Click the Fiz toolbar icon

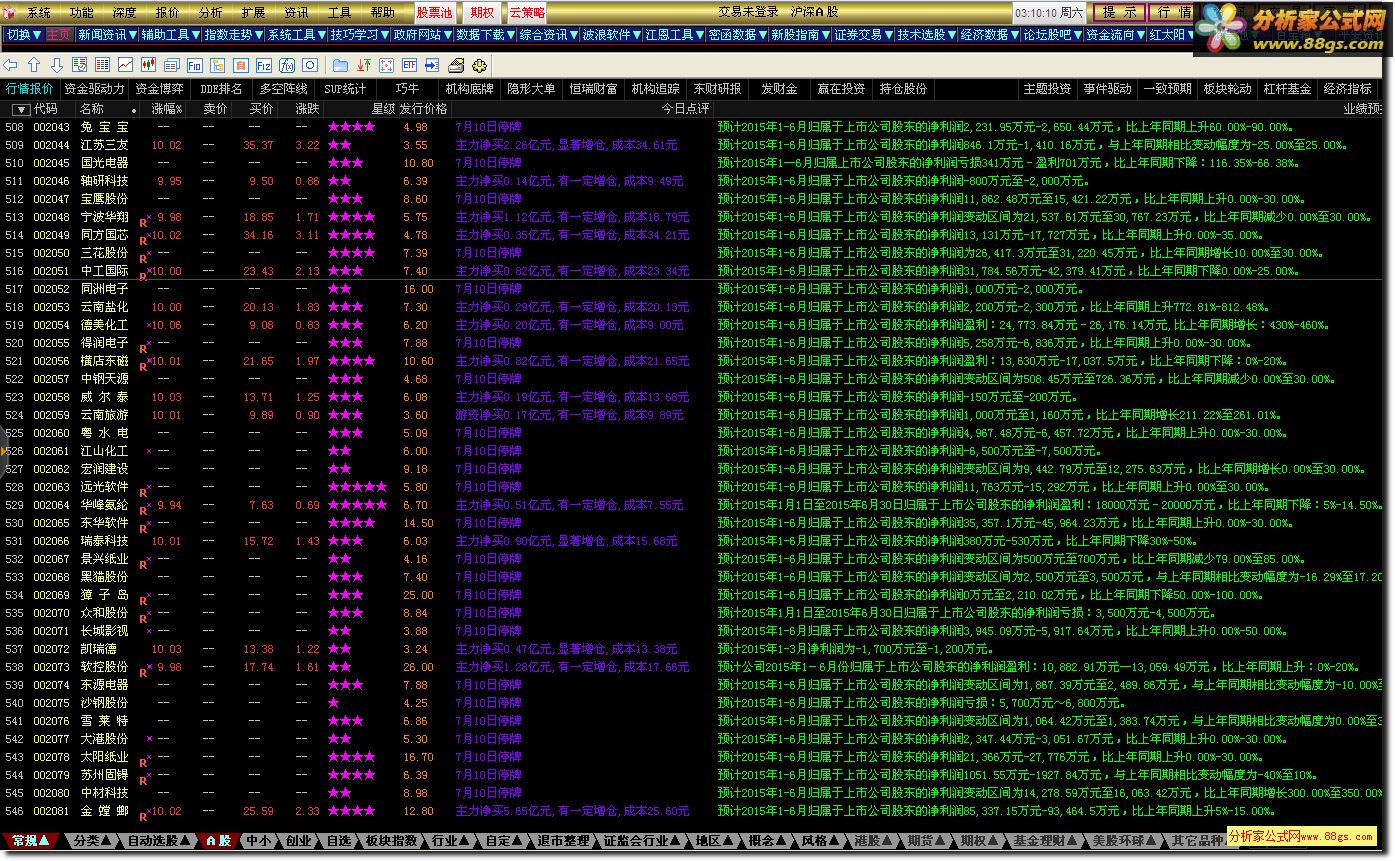click(263, 65)
